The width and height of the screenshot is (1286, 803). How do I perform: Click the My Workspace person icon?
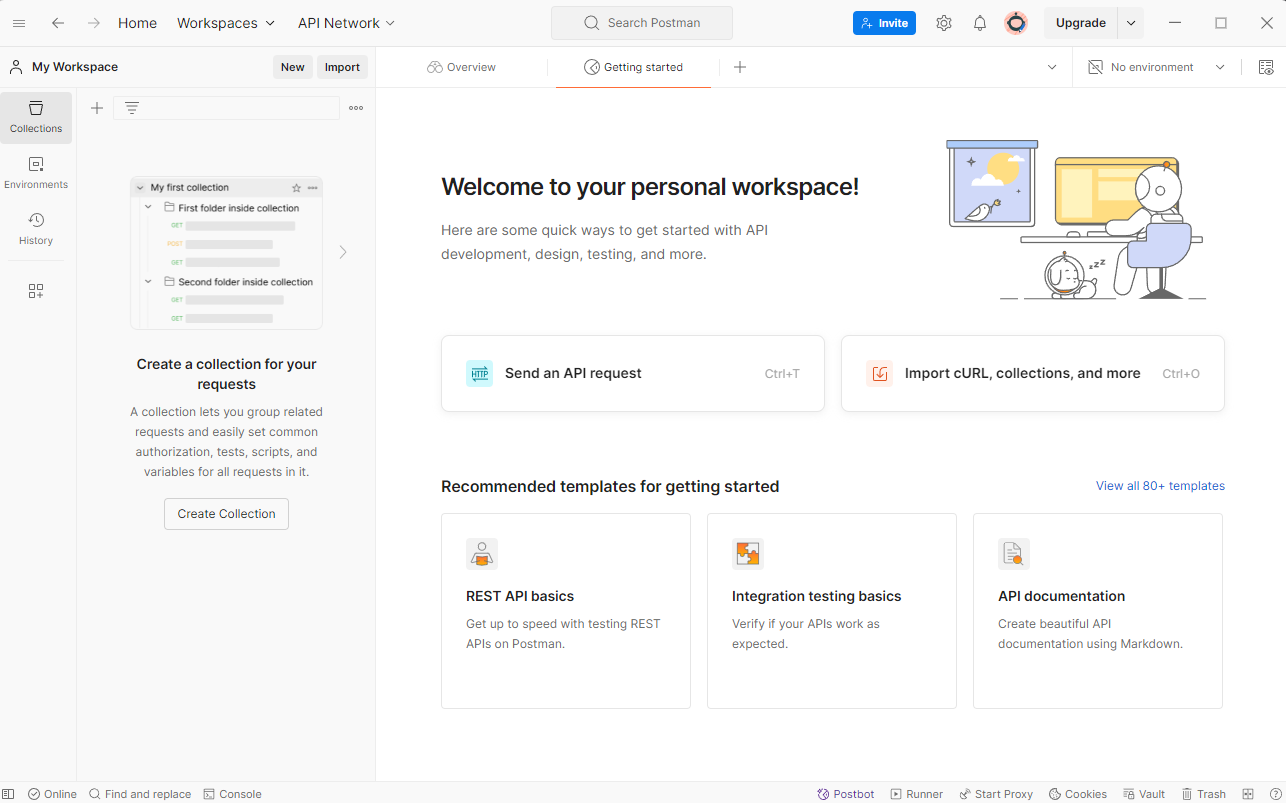(x=16, y=67)
